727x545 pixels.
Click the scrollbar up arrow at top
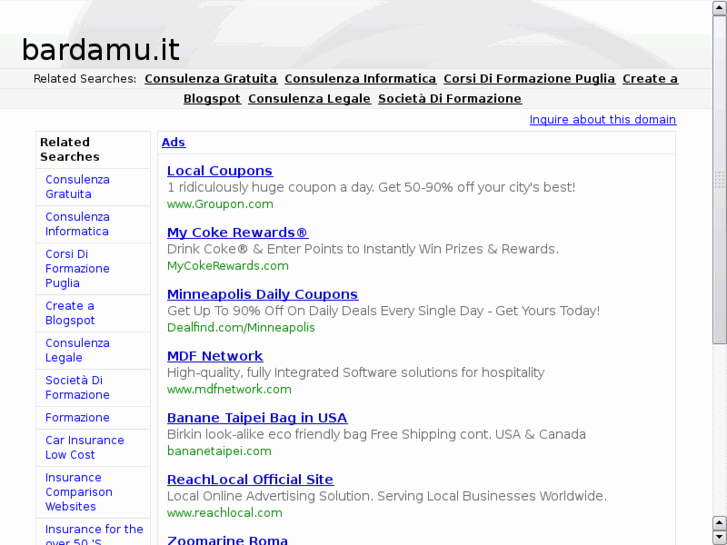point(719,8)
